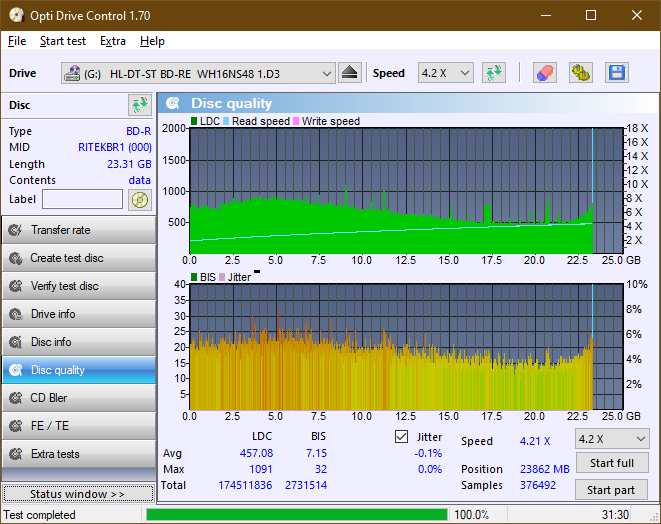This screenshot has height=524, width=661.
Task: Open the Transfer rate test
Action: coord(79,230)
